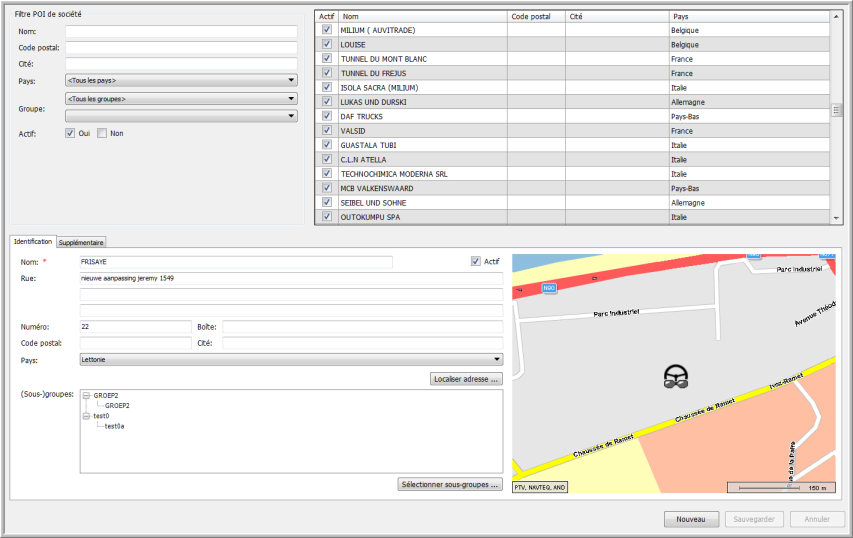
Task: Toggle the Actif checkbox beside the Nom field
Action: (476, 262)
